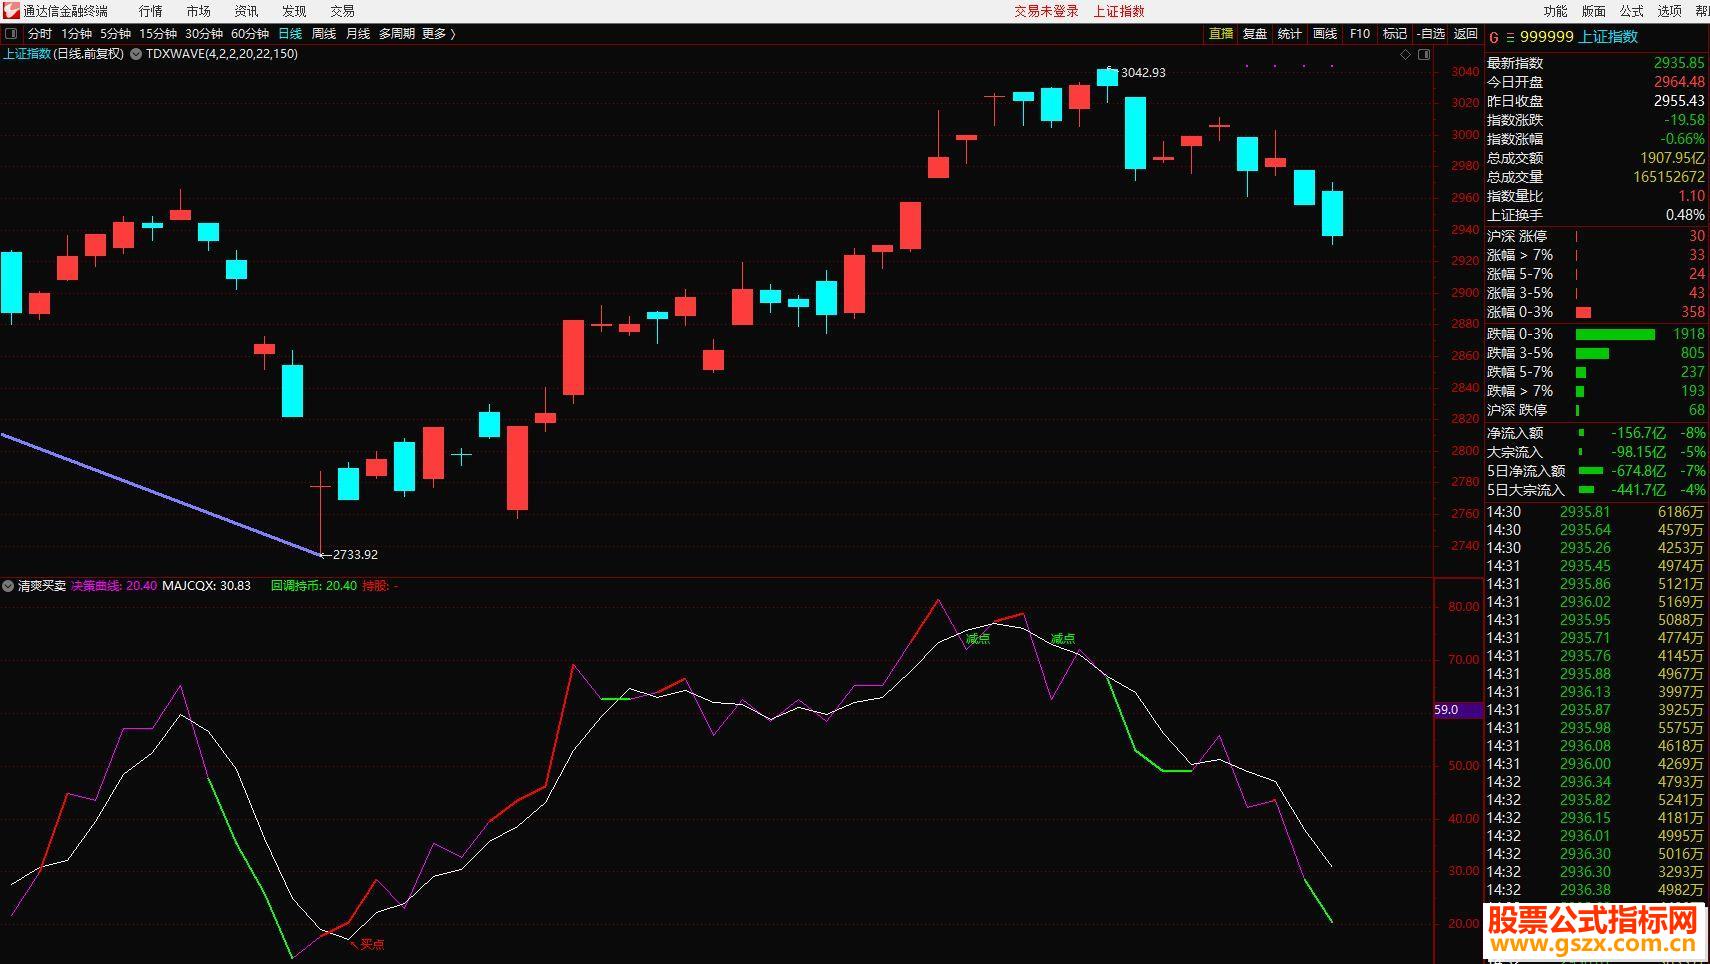Click the 3042.93 high price marker
This screenshot has width=1710, height=964.
pos(1143,73)
